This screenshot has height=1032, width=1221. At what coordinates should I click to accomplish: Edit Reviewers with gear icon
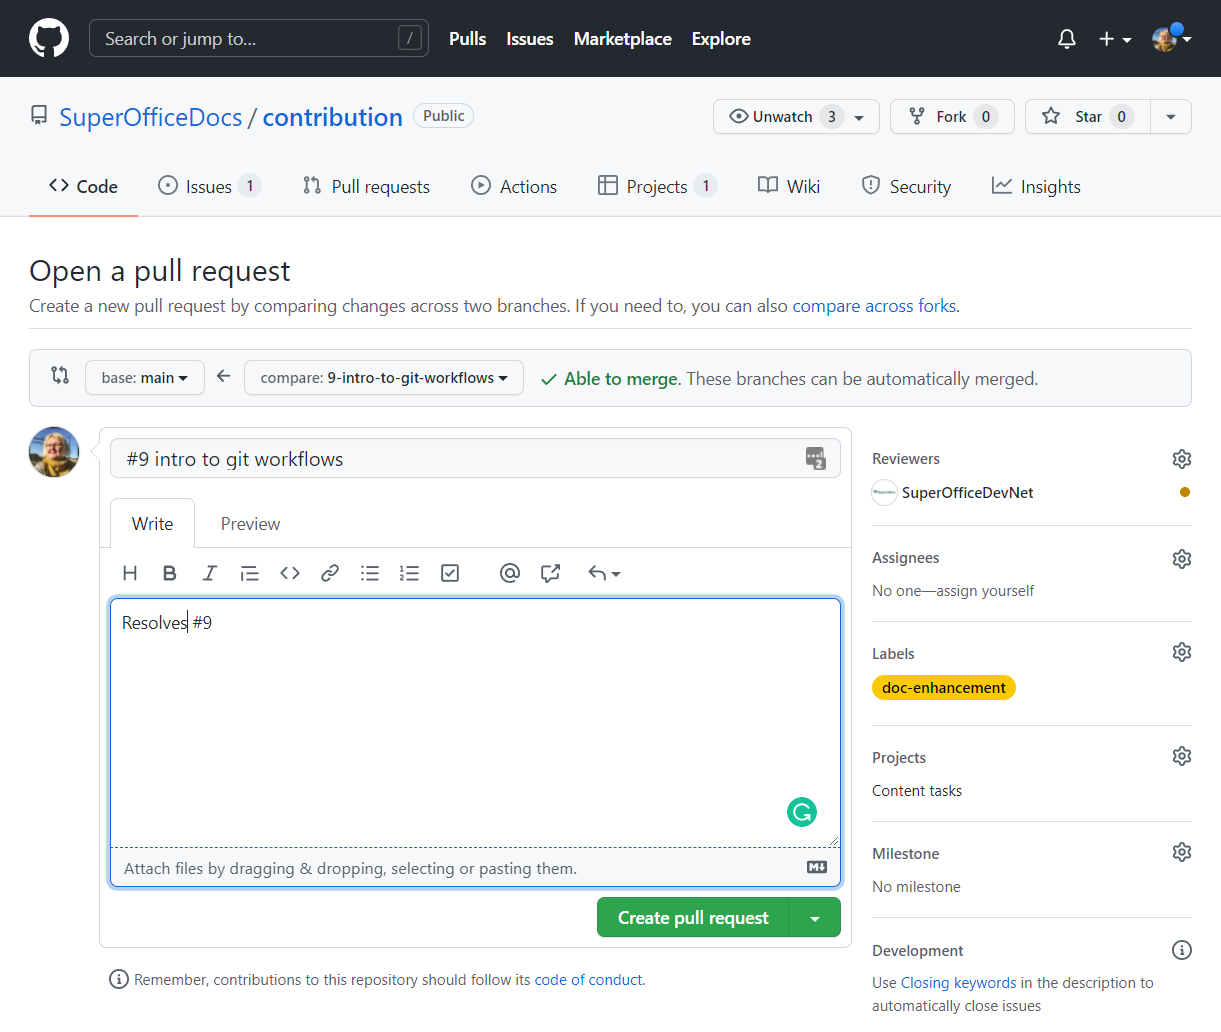point(1182,459)
